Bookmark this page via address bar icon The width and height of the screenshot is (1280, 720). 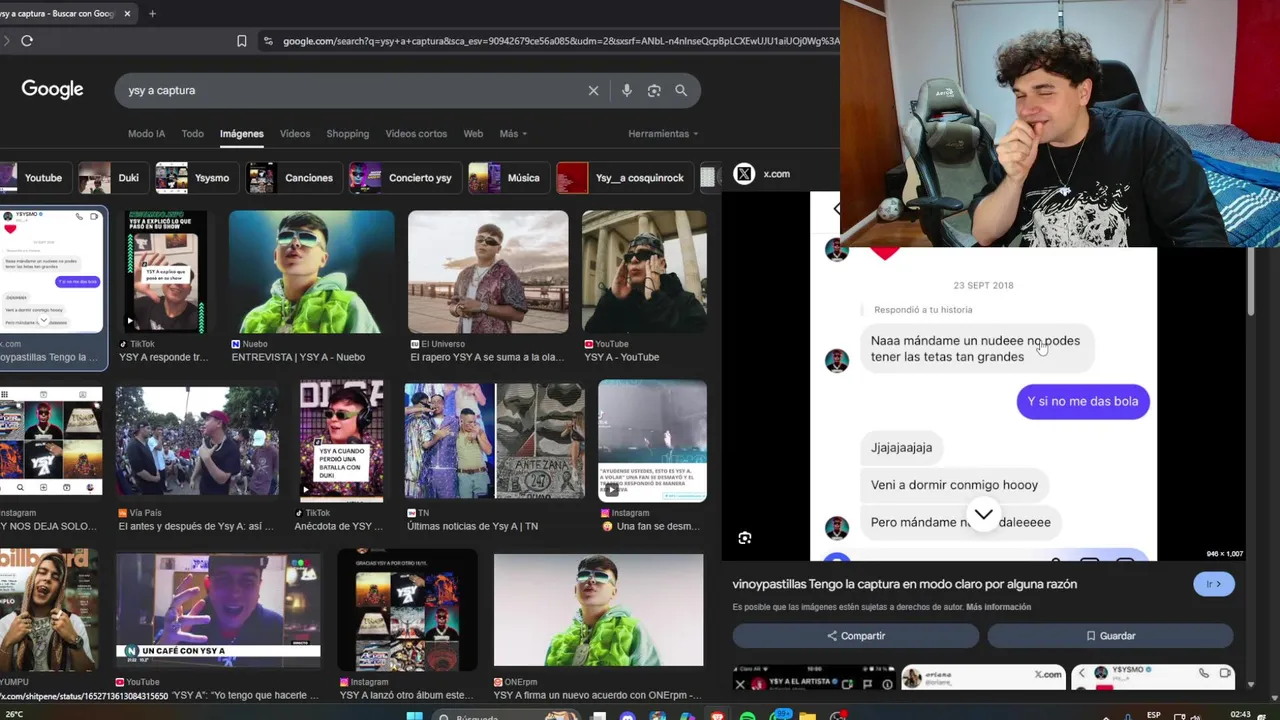point(241,41)
